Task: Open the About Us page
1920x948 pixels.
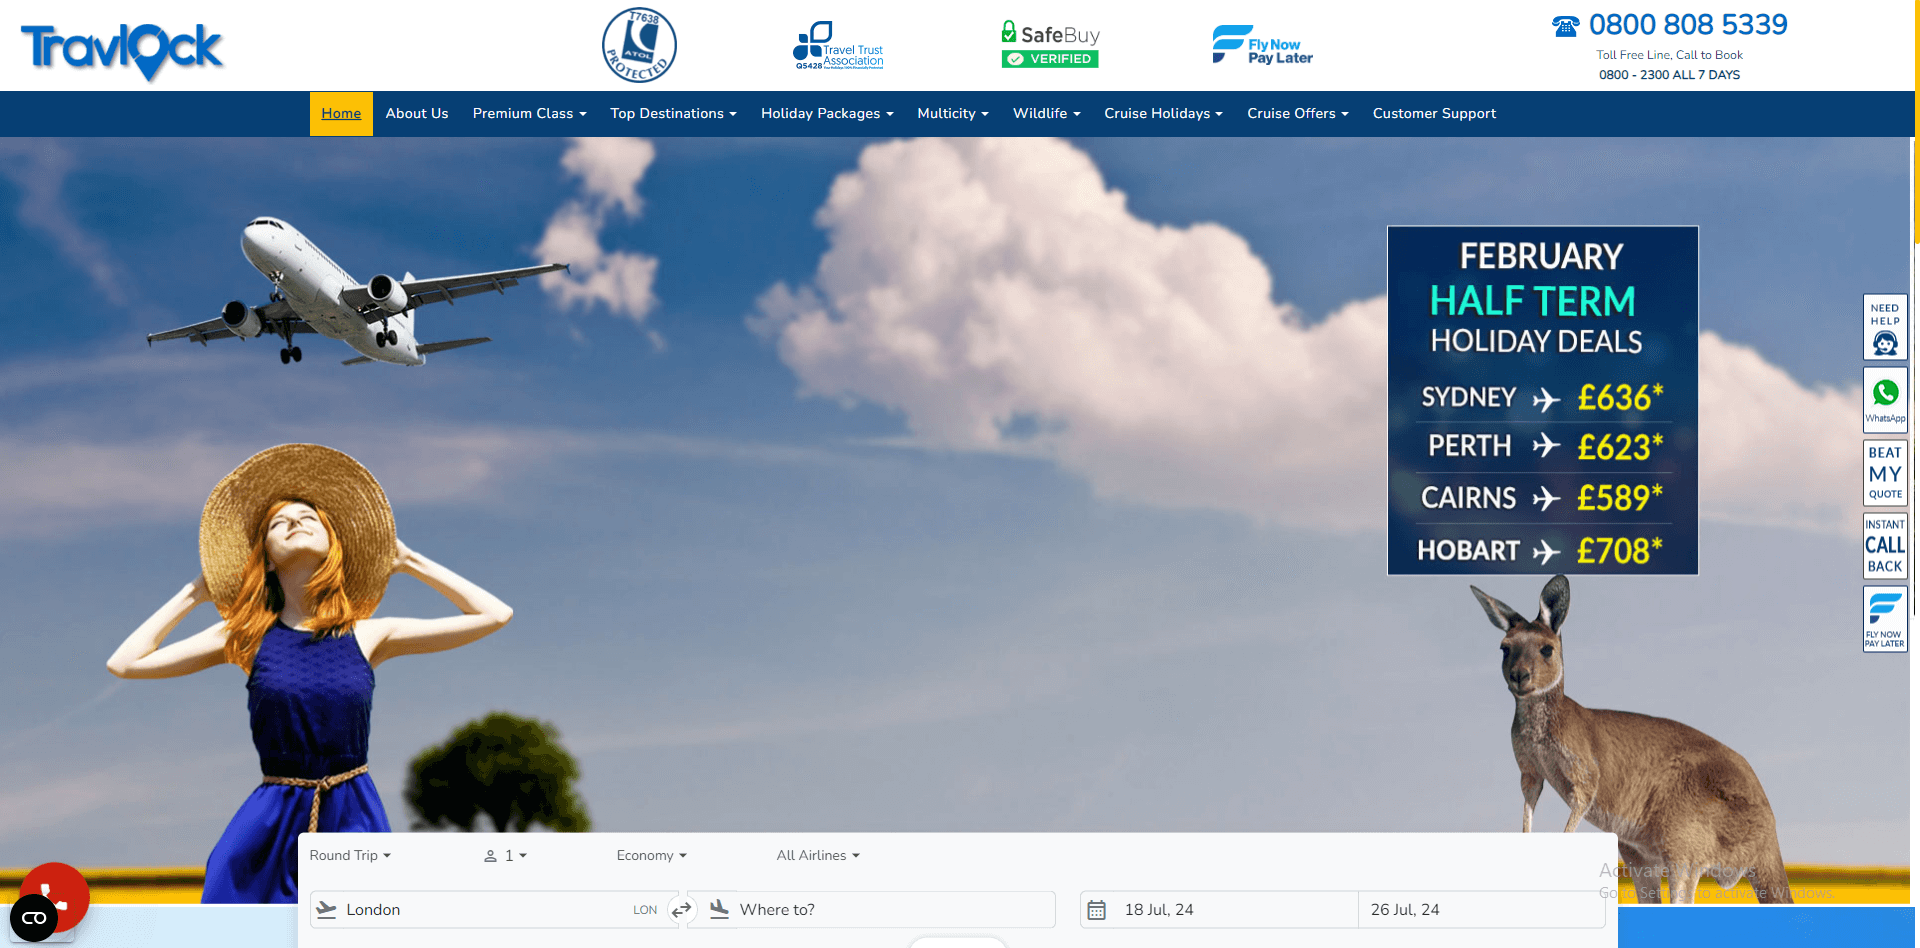Action: 417,114
